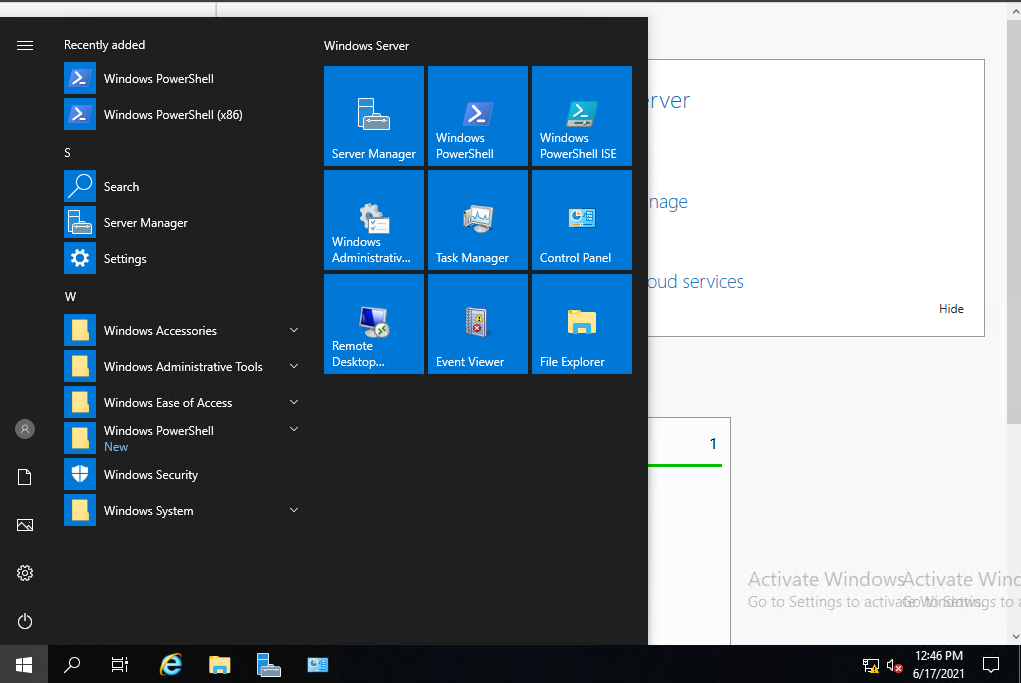Open Search from the app list

coord(182,187)
